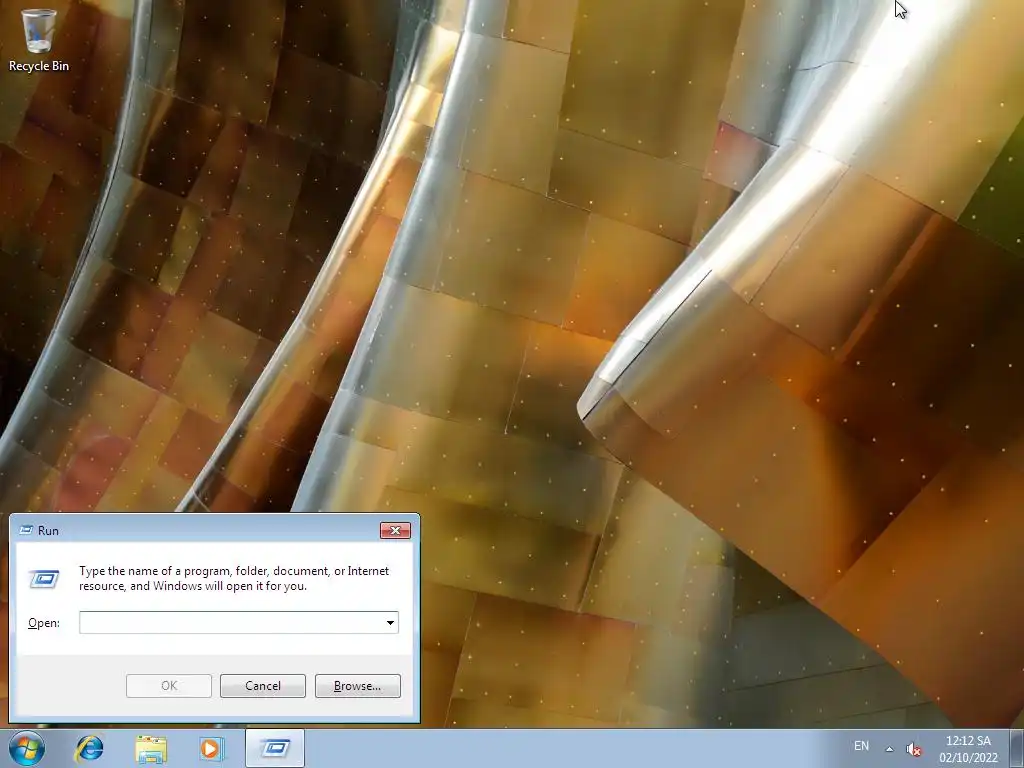1024x768 pixels.
Task: Launch Windows Media Player from the taskbar
Action: pyautogui.click(x=211, y=748)
